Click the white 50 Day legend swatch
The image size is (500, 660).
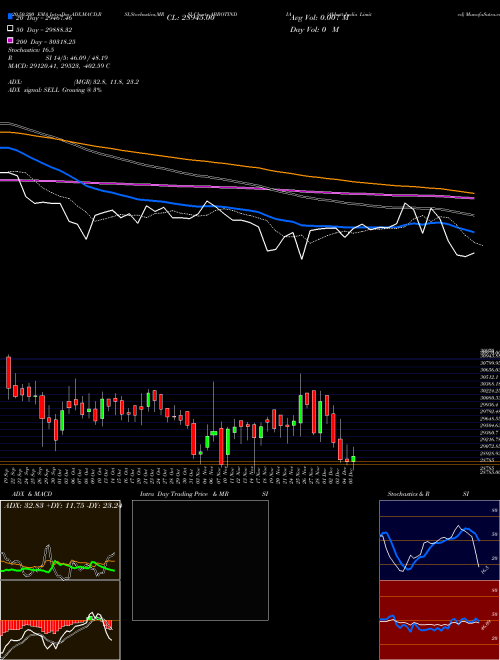point(10,29)
